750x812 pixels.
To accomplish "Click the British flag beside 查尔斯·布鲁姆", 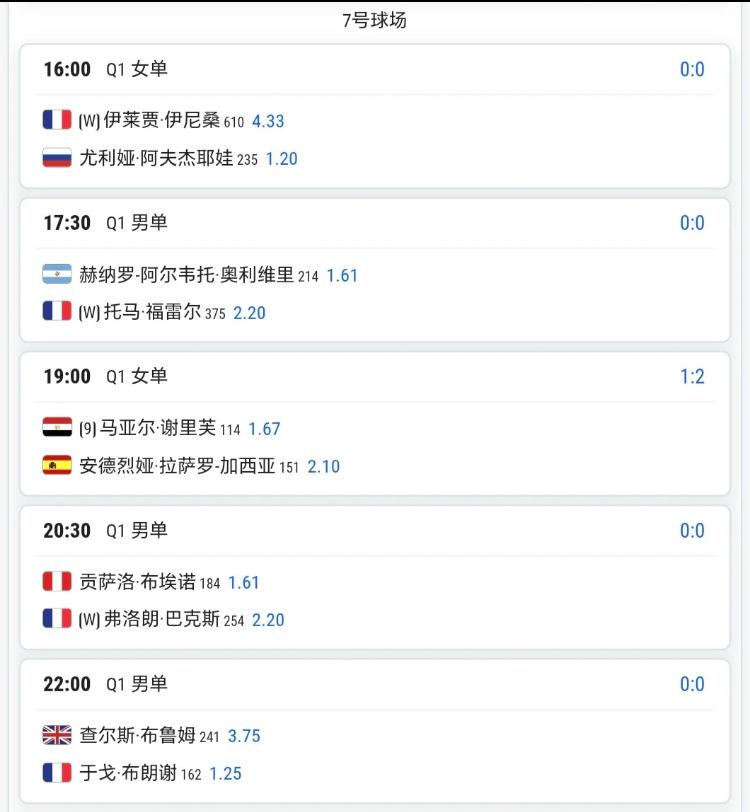I will 57,735.
